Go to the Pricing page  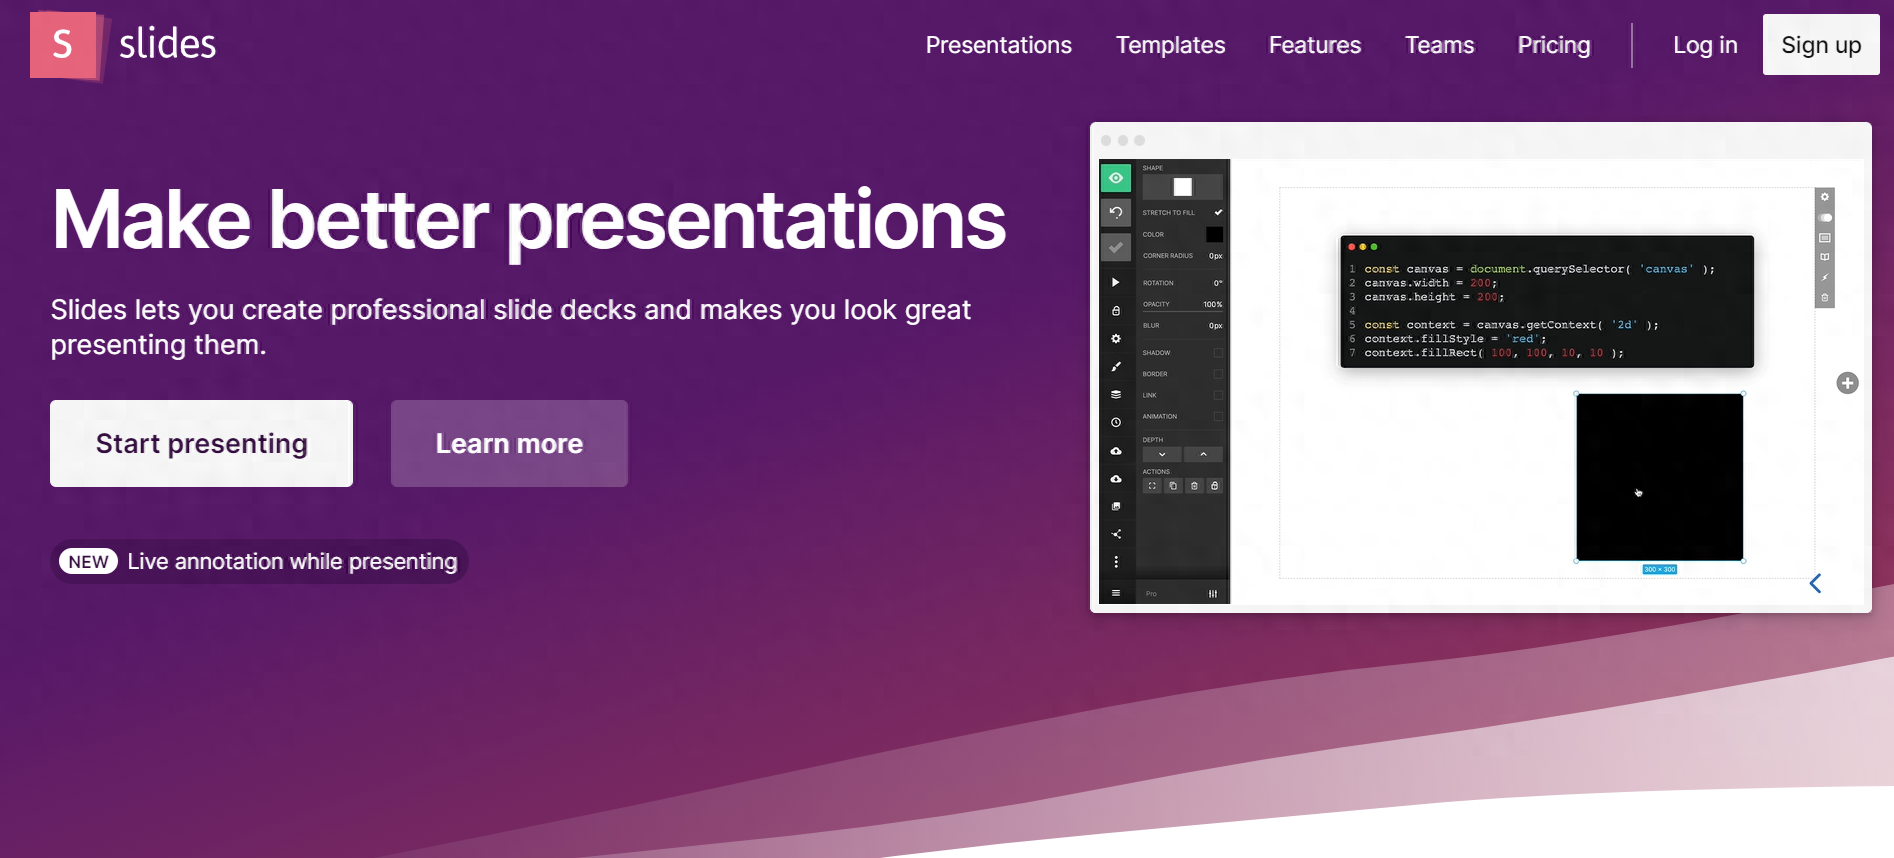pos(1554,45)
